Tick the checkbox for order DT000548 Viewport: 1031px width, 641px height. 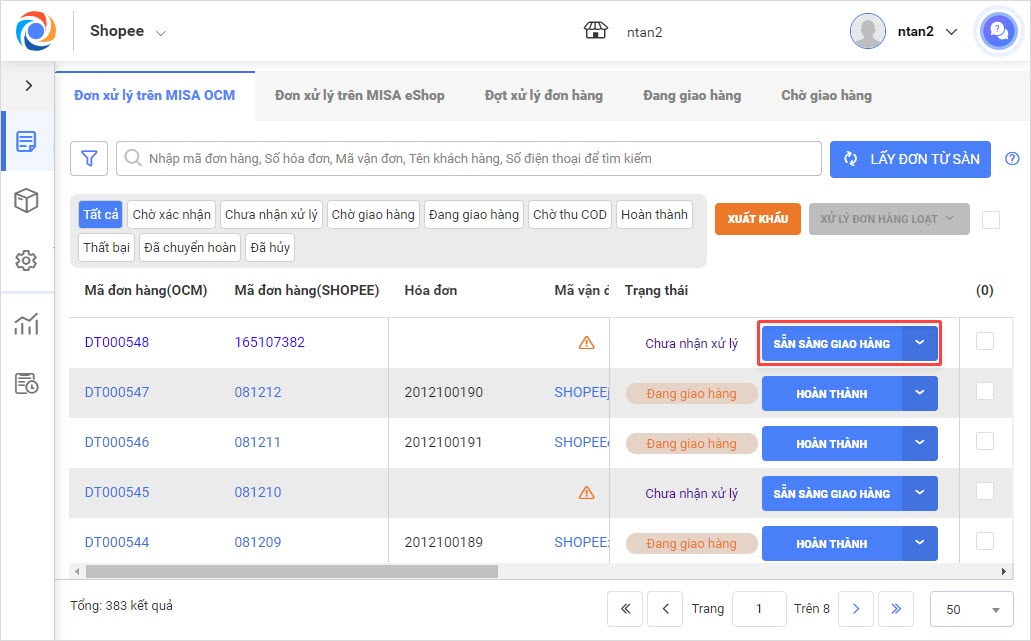coord(985,341)
